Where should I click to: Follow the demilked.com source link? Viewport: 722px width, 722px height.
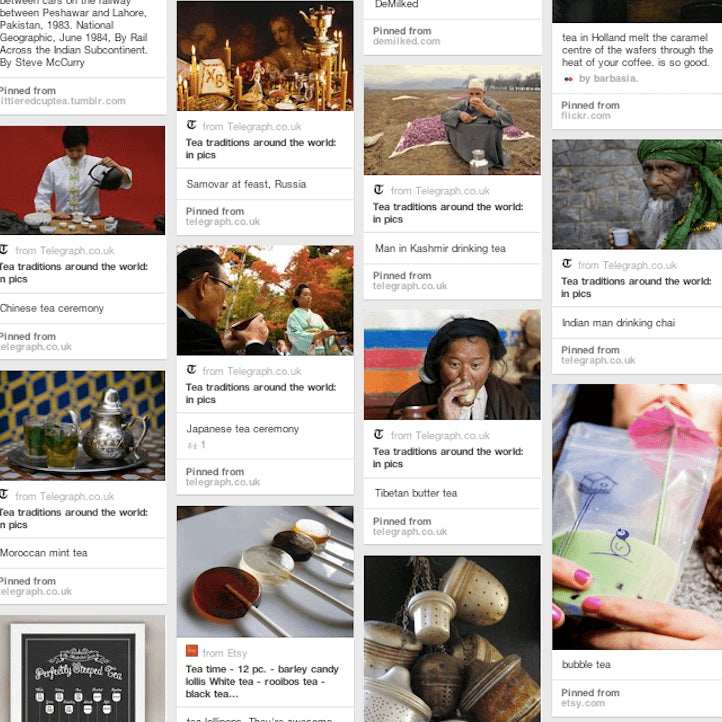(x=406, y=41)
